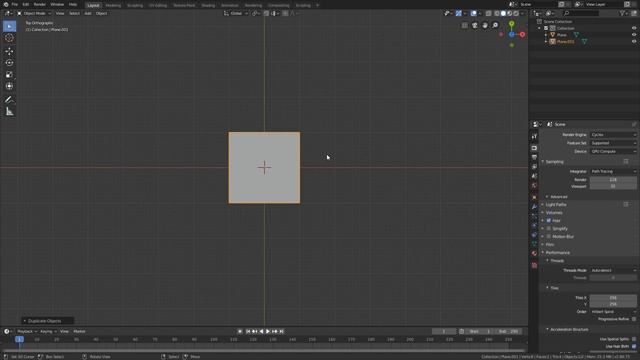Click the timeline Play button
640x360 pixels.
coord(268,332)
